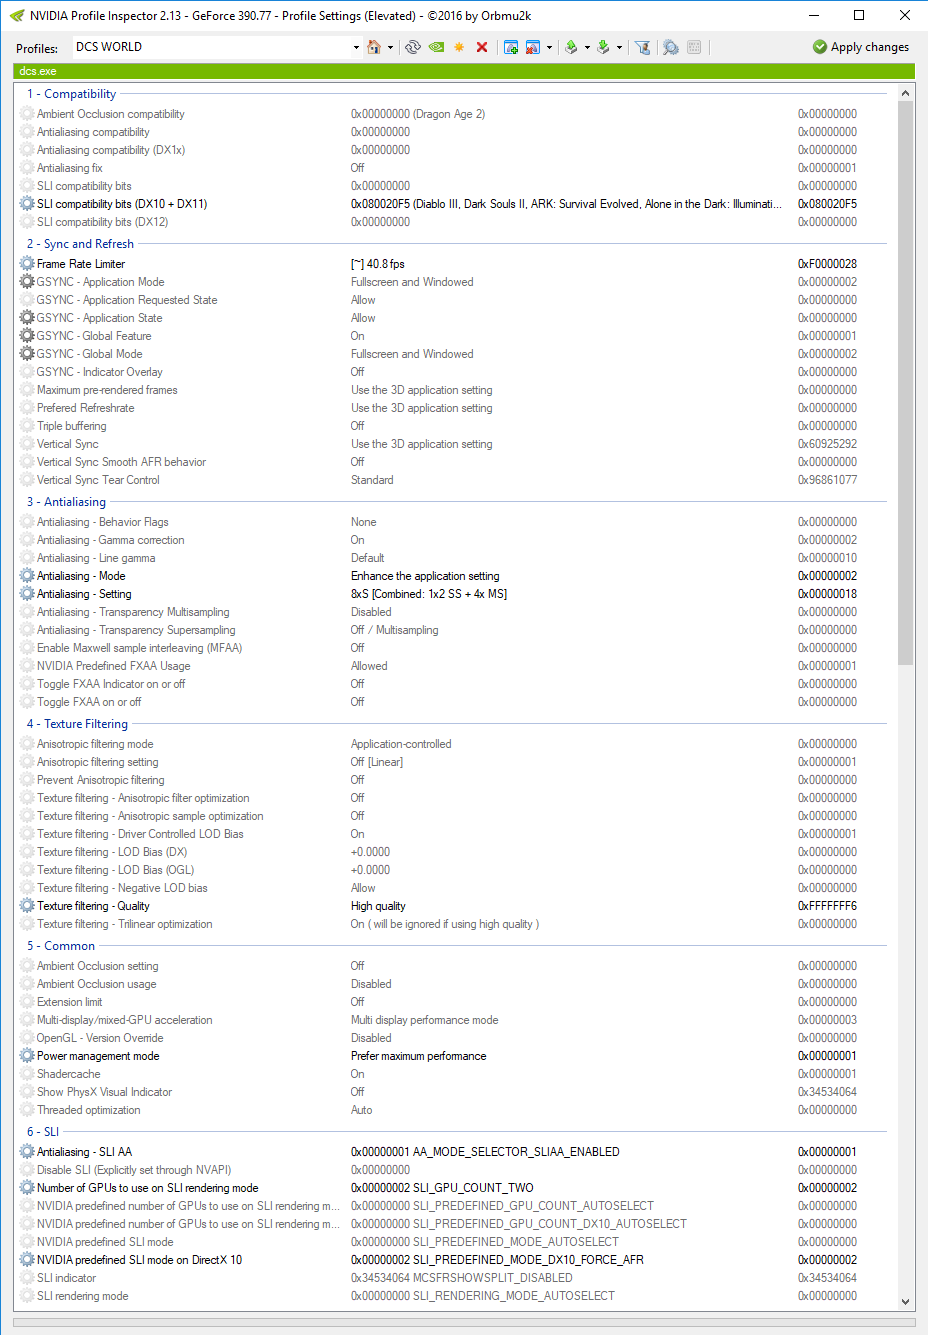Viewport: 928px width, 1335px height.
Task: Click gear icon of Antialiasing - SLI AA
Action: [27, 1152]
